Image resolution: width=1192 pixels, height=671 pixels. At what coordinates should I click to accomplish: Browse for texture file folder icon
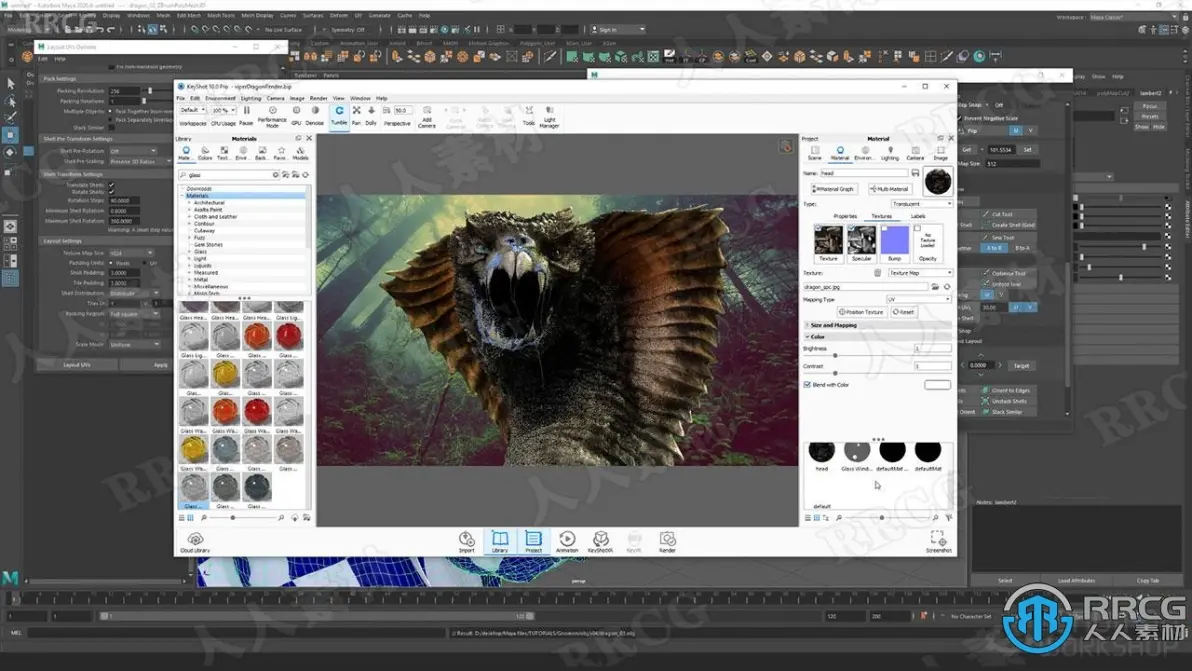935,286
